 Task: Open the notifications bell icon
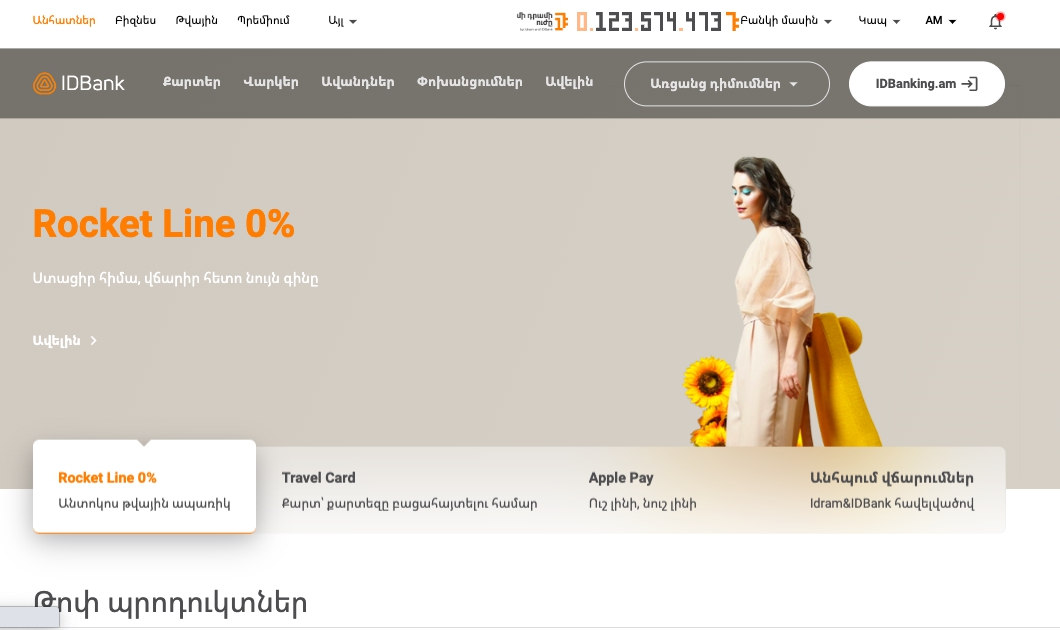pos(995,22)
